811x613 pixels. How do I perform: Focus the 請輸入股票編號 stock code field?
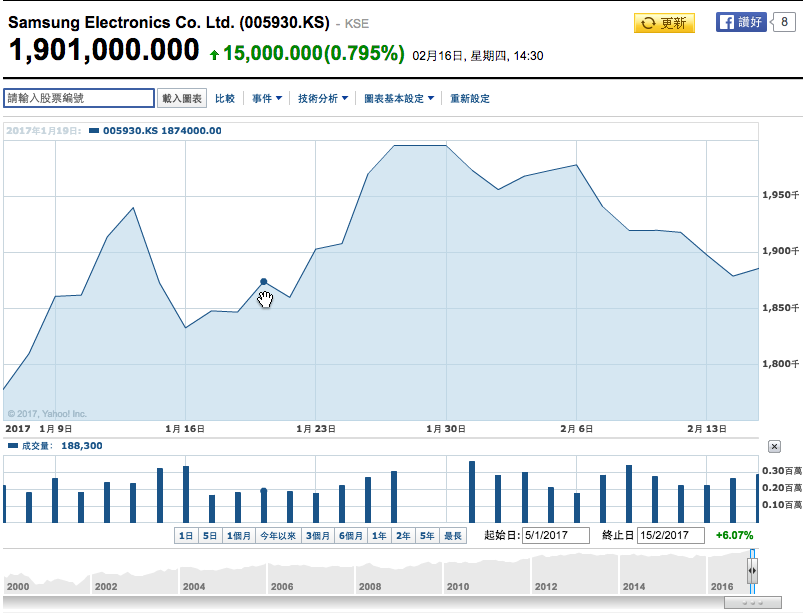pos(79,98)
